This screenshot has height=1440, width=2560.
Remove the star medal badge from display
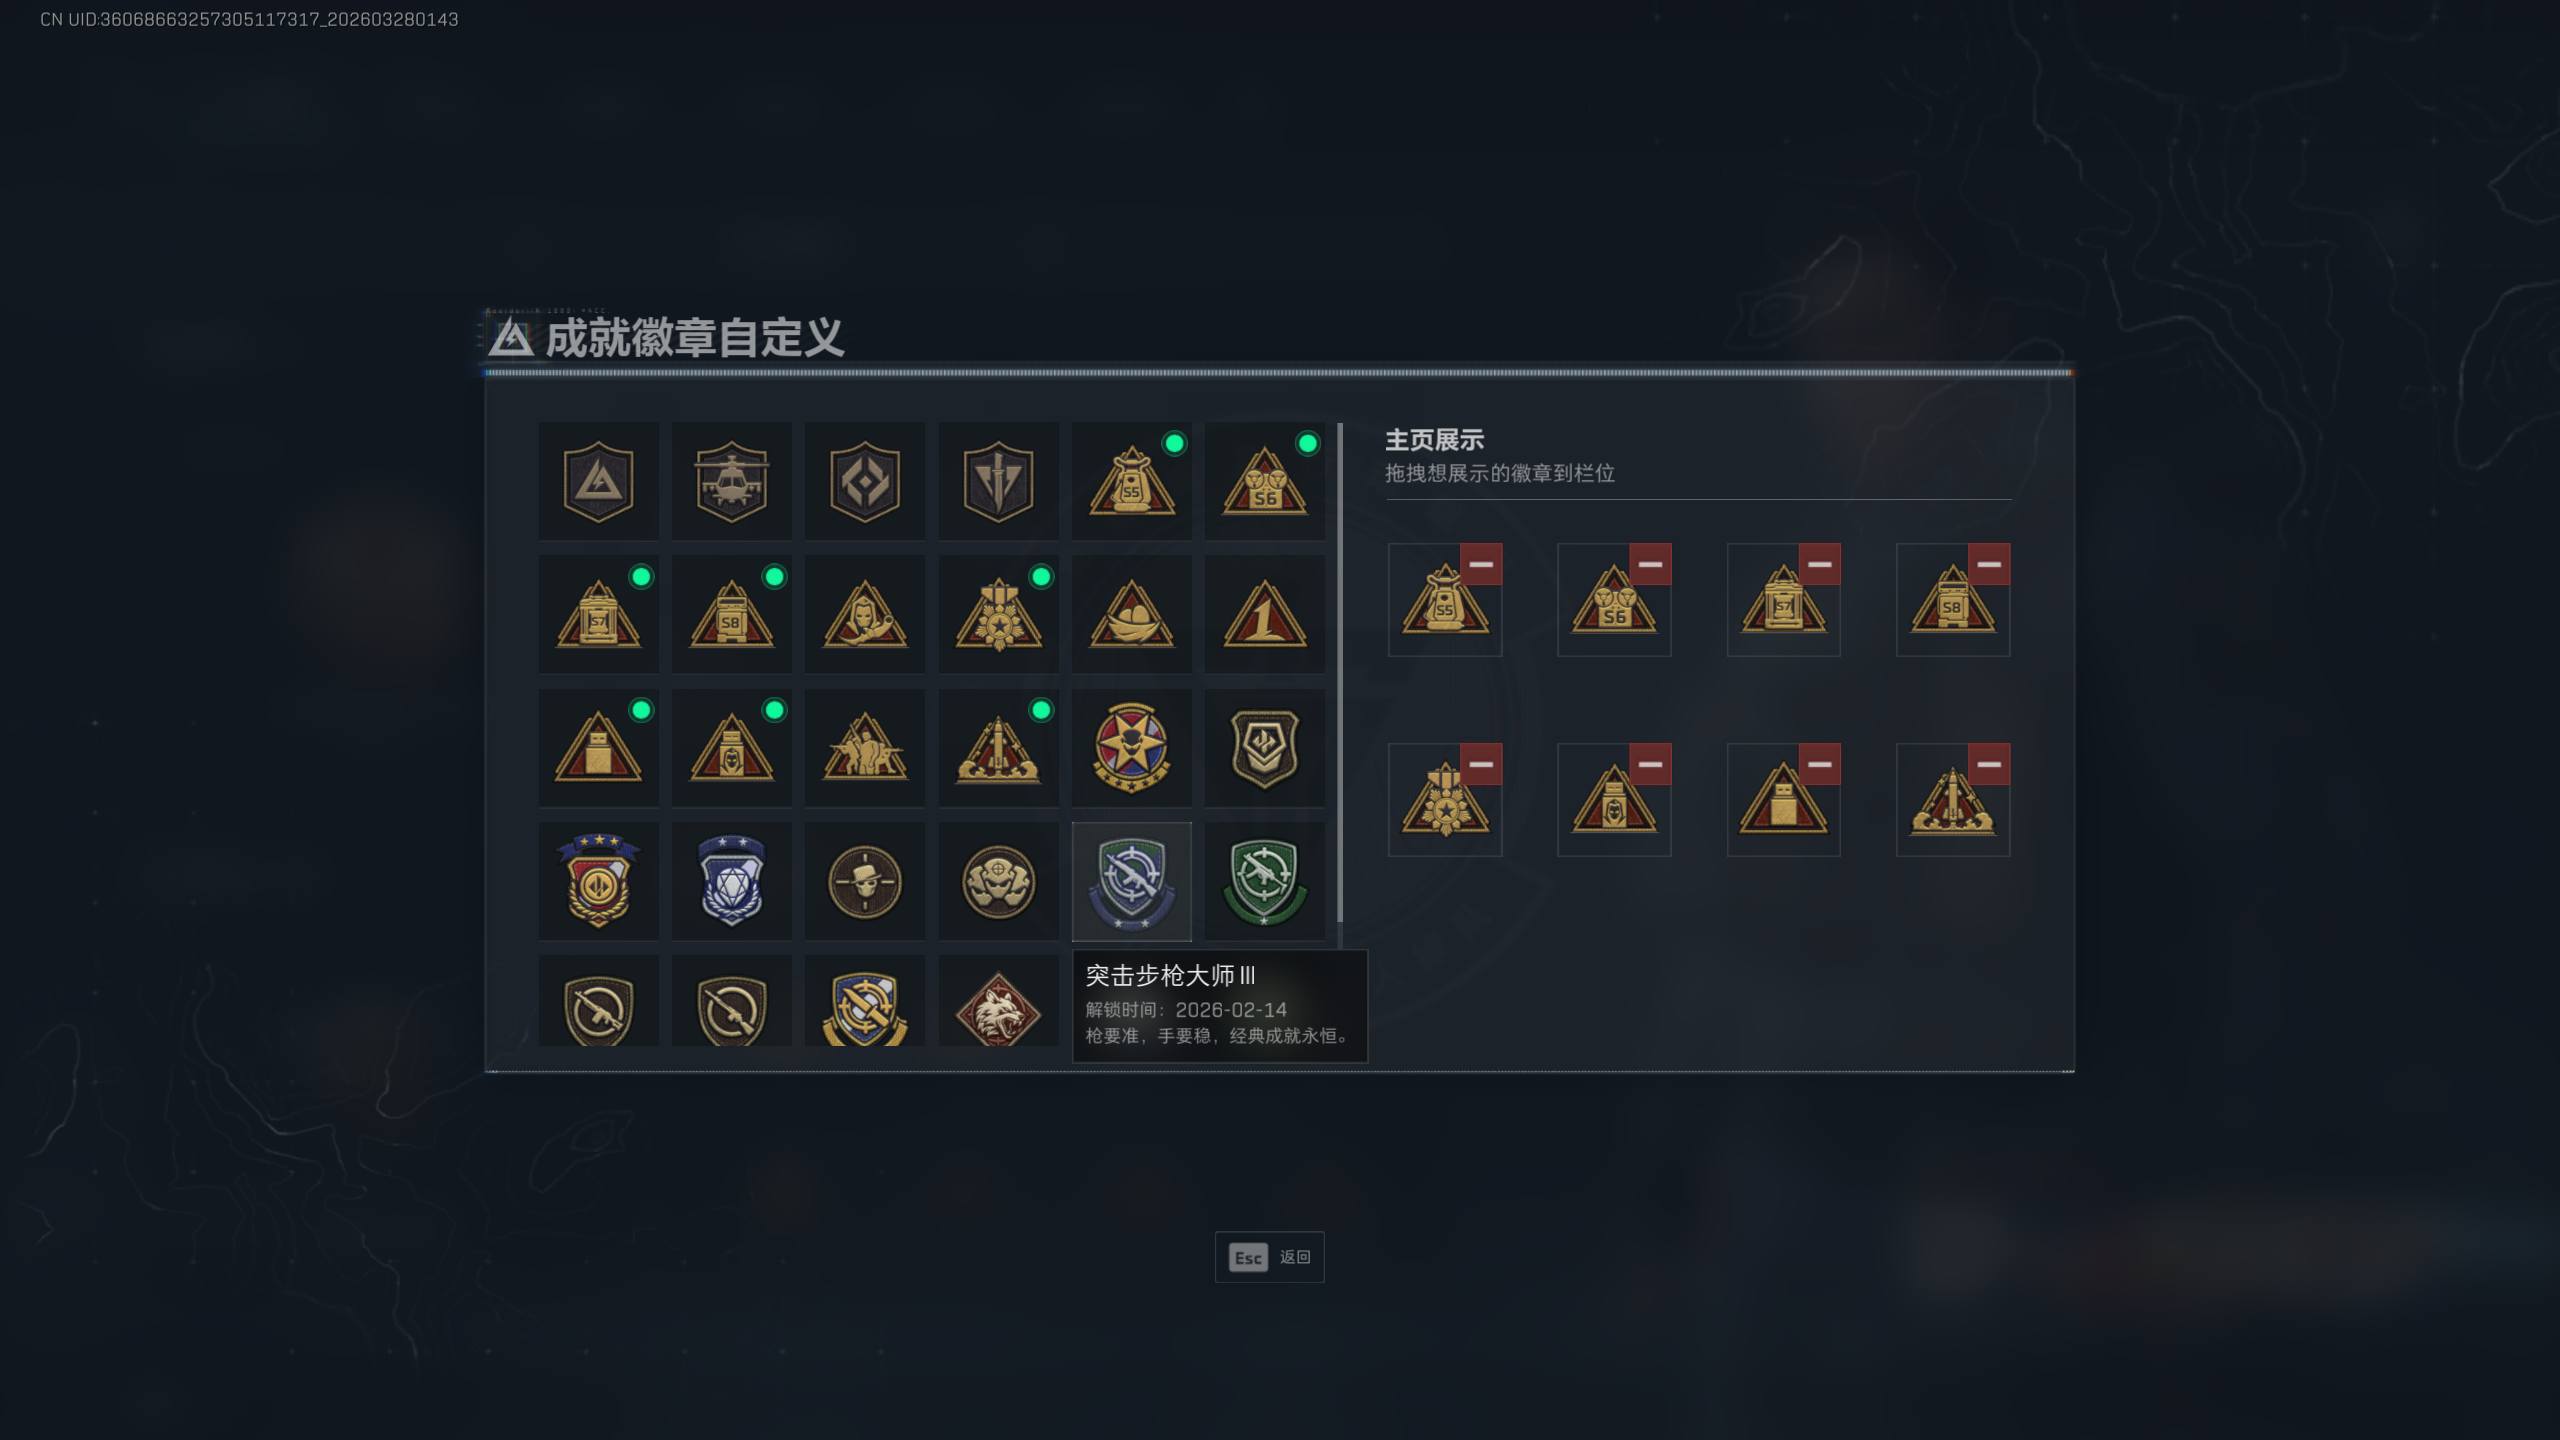click(1481, 764)
